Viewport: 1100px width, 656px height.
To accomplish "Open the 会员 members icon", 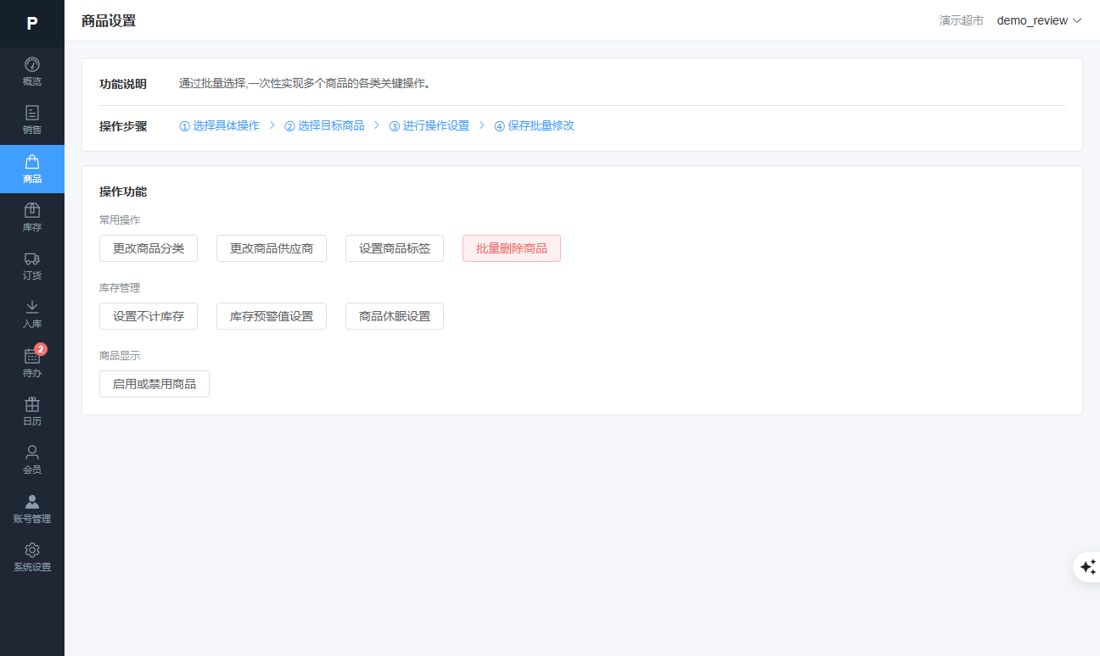I will click(x=32, y=460).
